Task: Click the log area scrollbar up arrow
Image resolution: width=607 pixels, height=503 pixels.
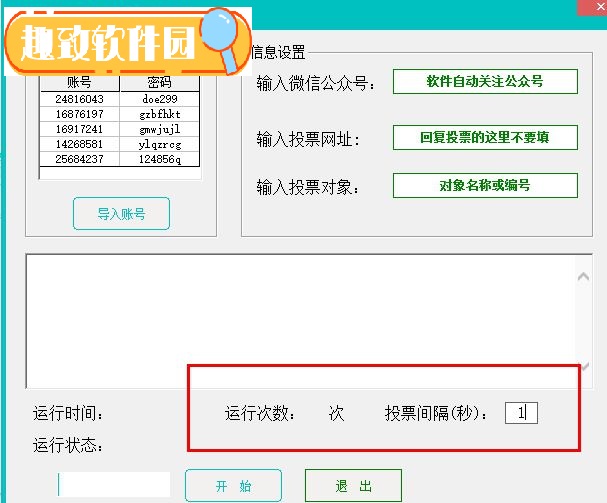Action: coord(585,277)
